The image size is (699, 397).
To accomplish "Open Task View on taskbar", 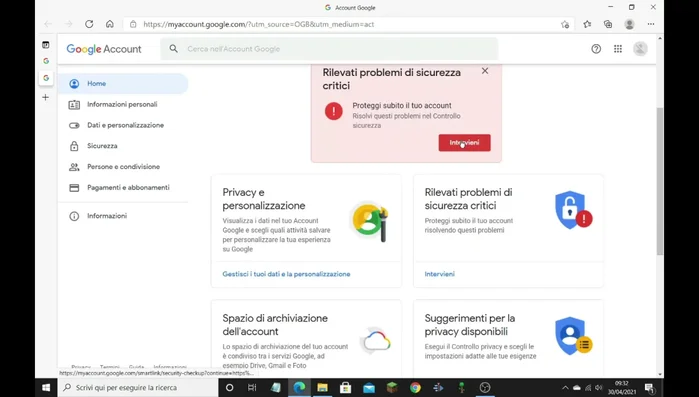I will coord(252,388).
